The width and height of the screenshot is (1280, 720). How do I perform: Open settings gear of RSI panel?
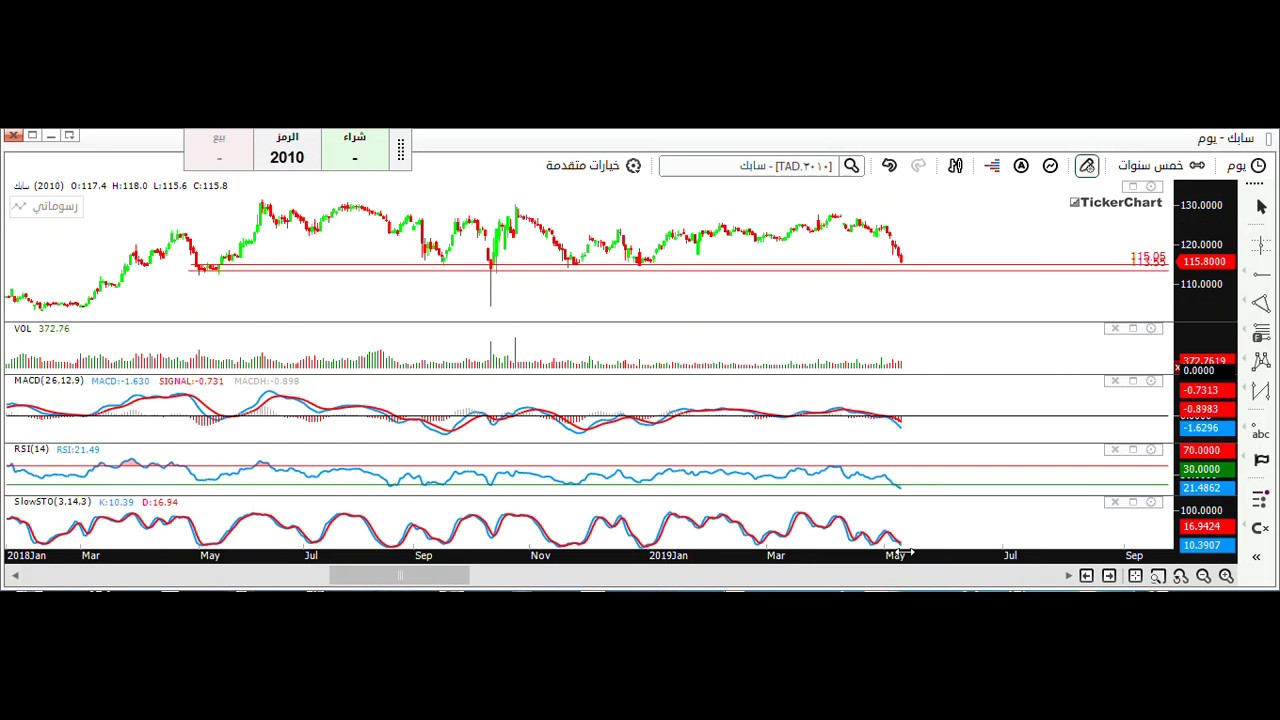[x=1151, y=449]
